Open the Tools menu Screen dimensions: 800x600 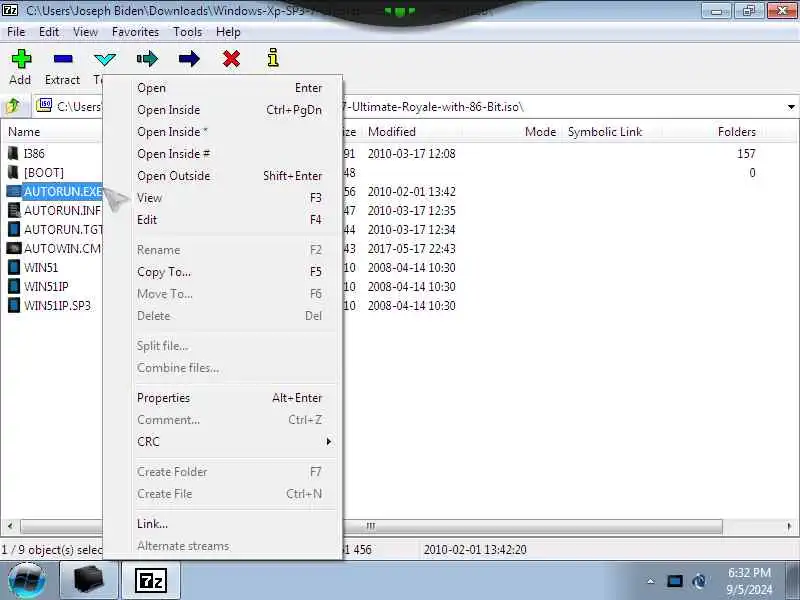pyautogui.click(x=187, y=32)
